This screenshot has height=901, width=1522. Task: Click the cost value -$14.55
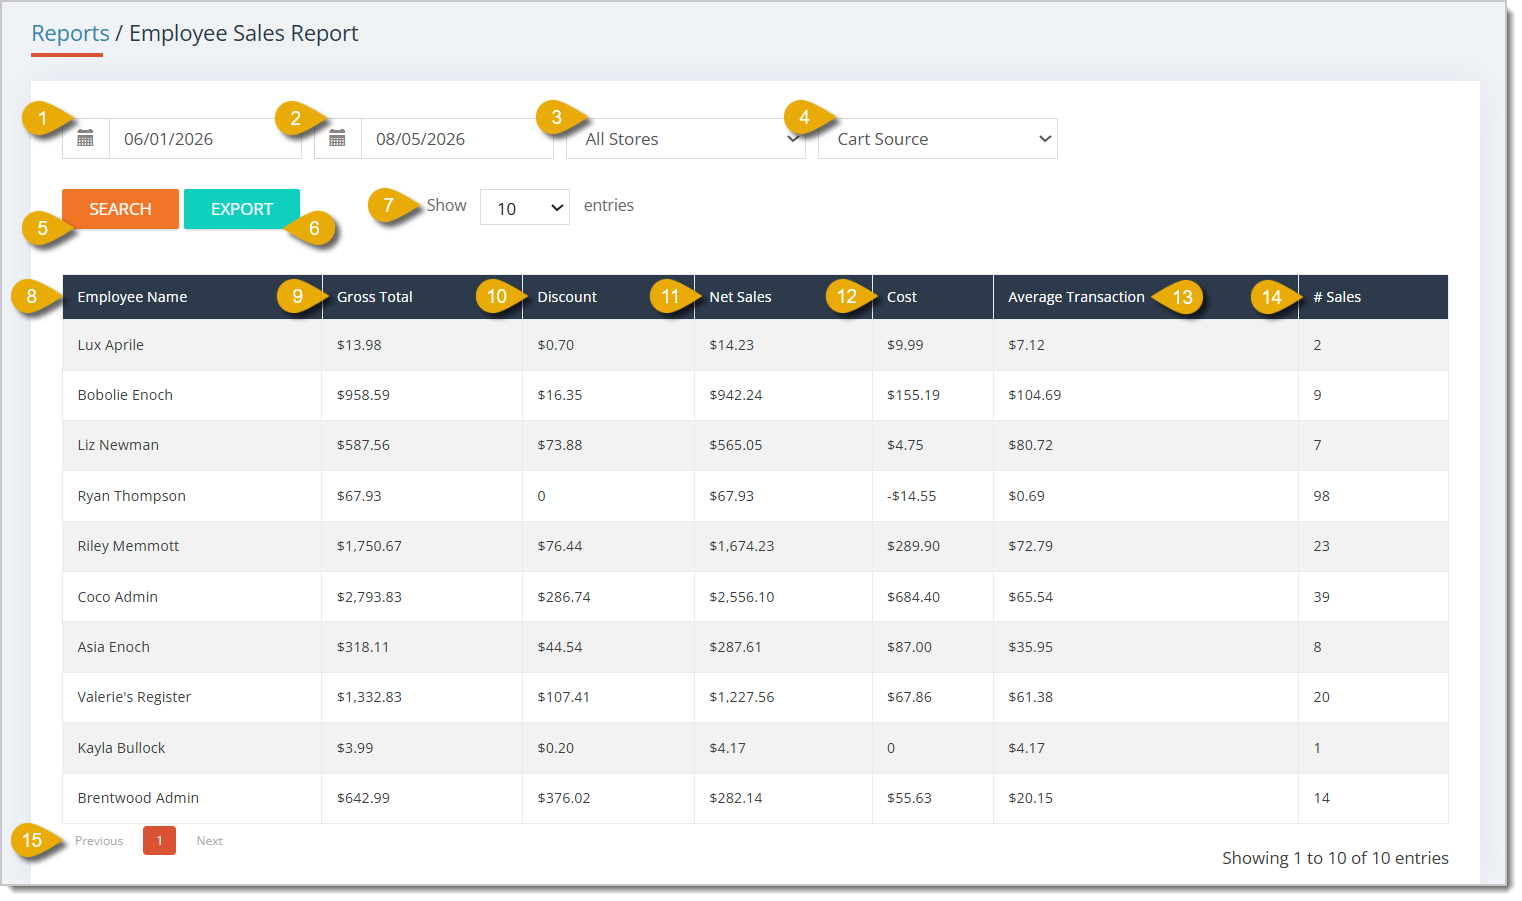pos(912,496)
